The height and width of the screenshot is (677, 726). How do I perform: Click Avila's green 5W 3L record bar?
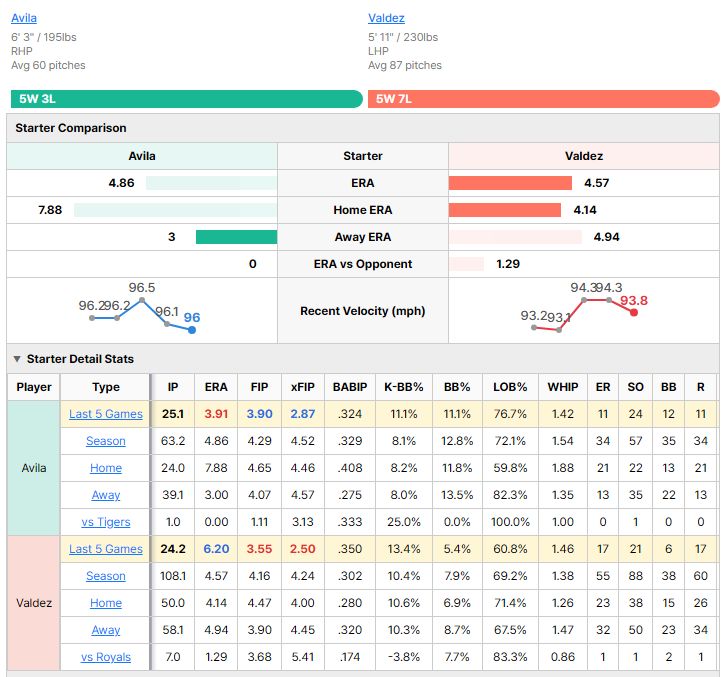pos(187,99)
